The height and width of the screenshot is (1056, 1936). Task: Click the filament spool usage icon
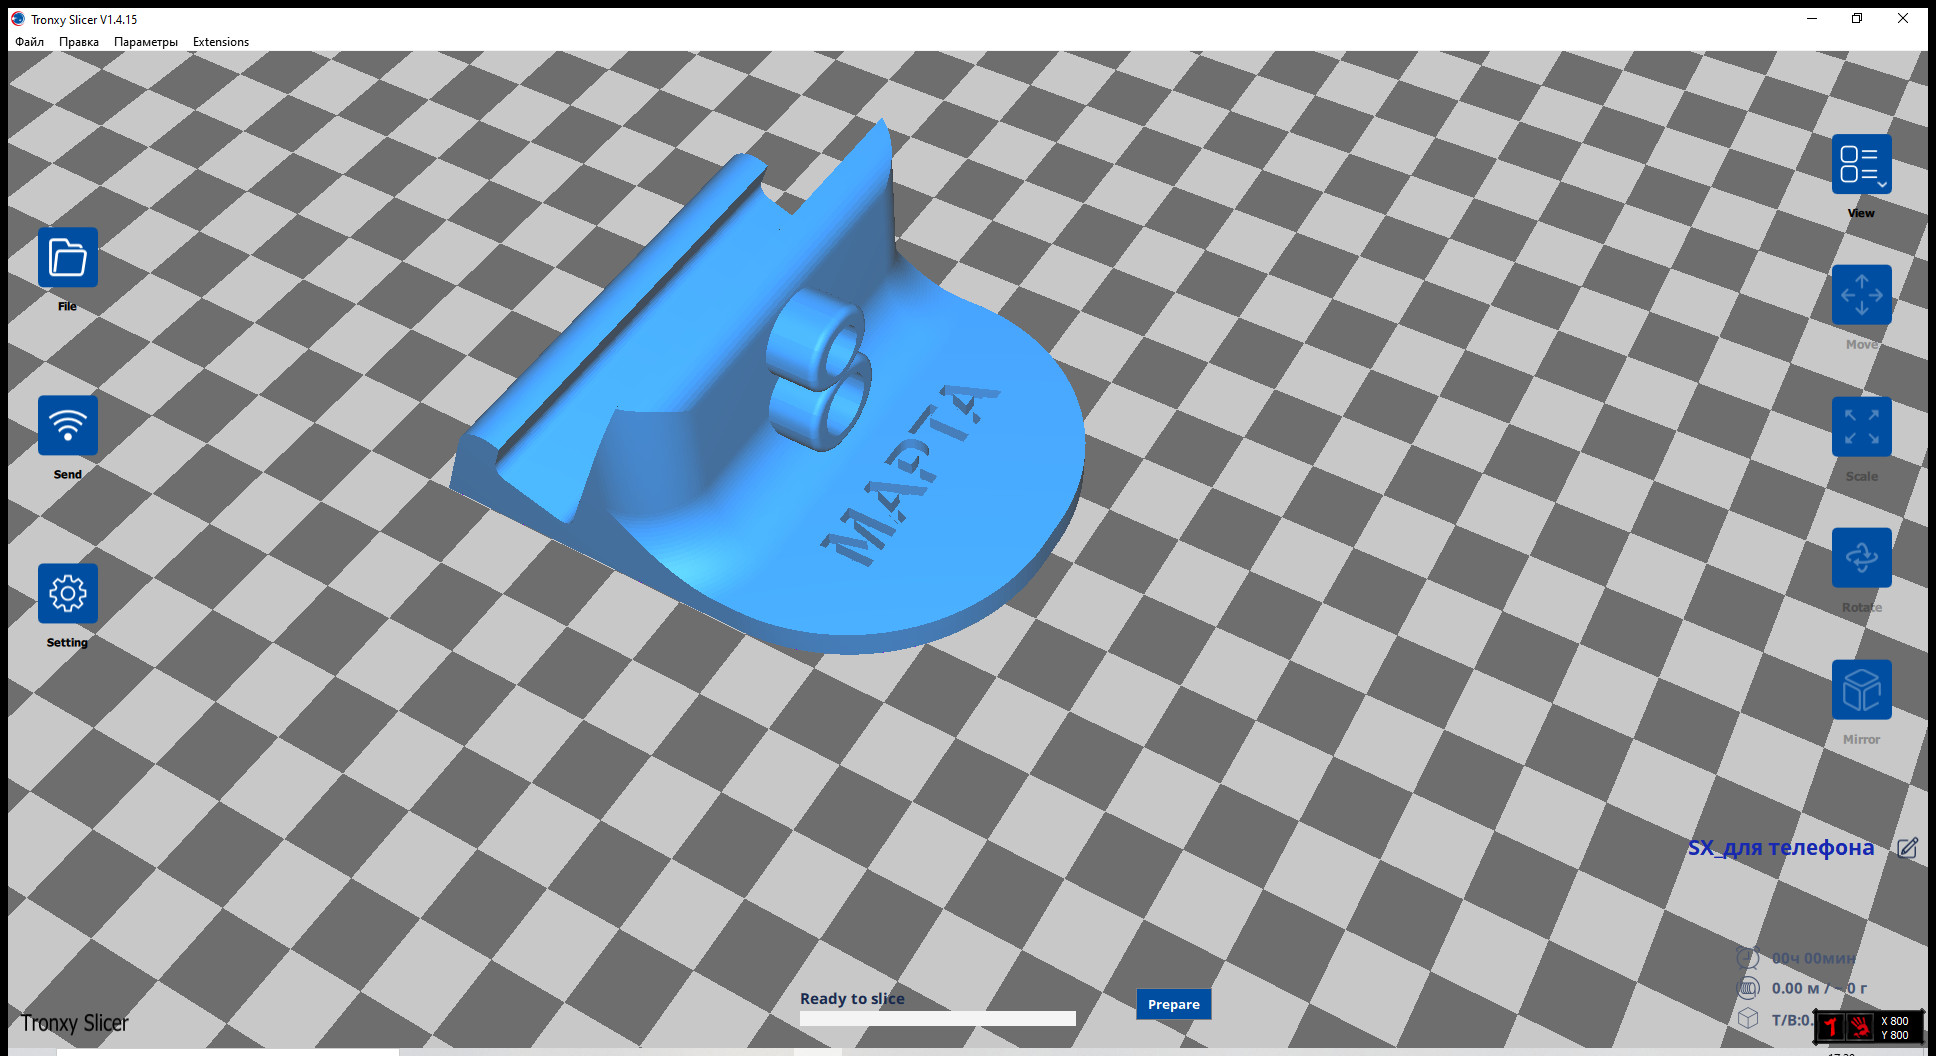tap(1747, 988)
